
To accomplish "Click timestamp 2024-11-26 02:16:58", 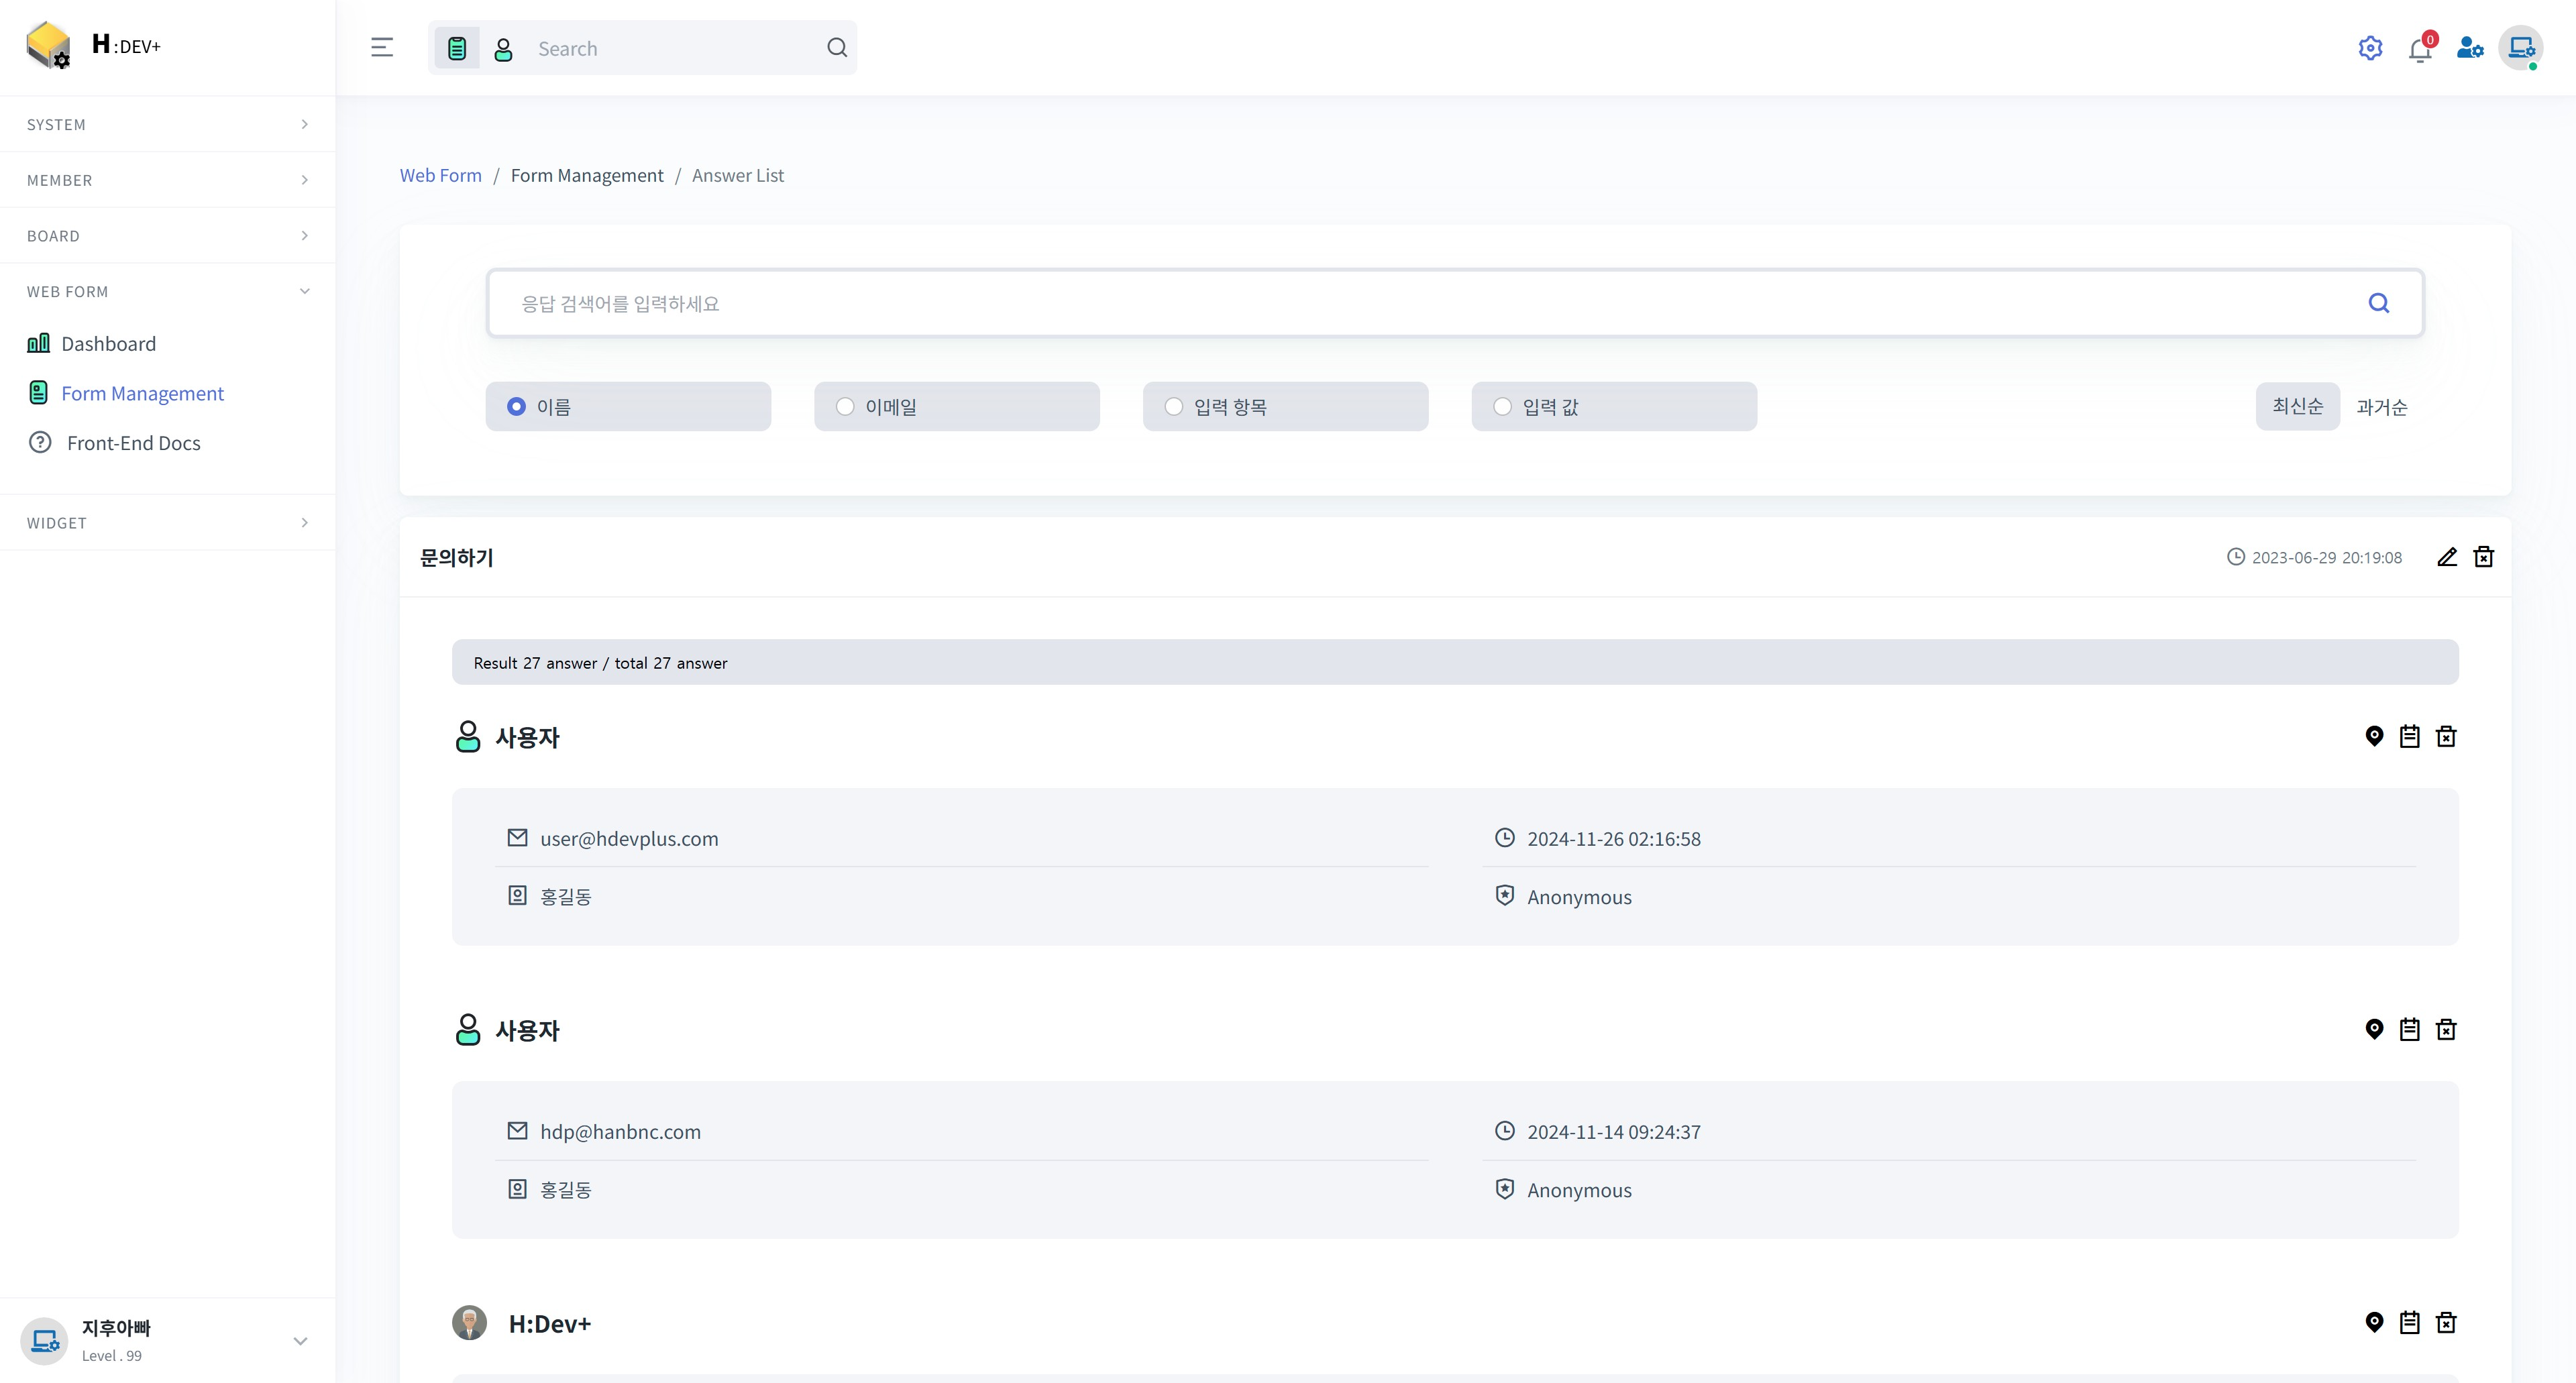I will point(1613,838).
